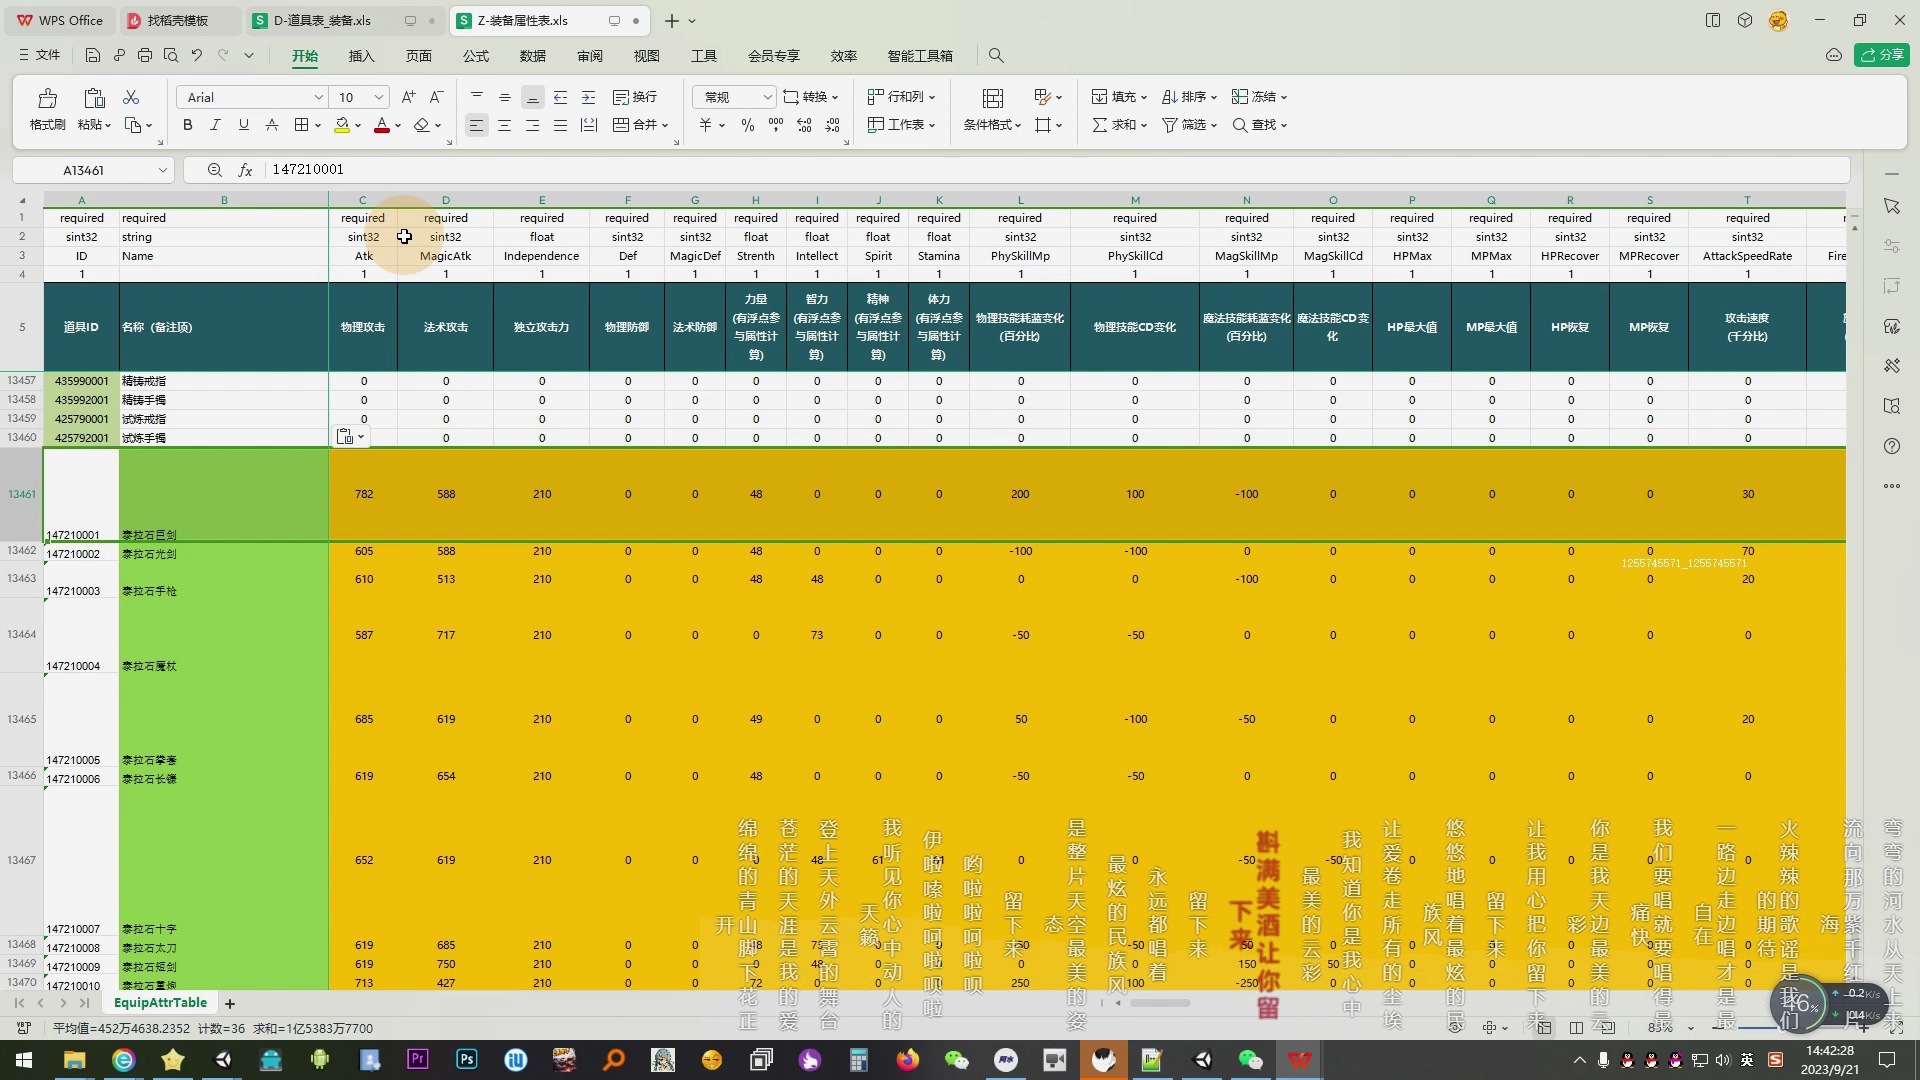1920x1080 pixels.
Task: Click the 分享 share button
Action: click(x=1881, y=55)
